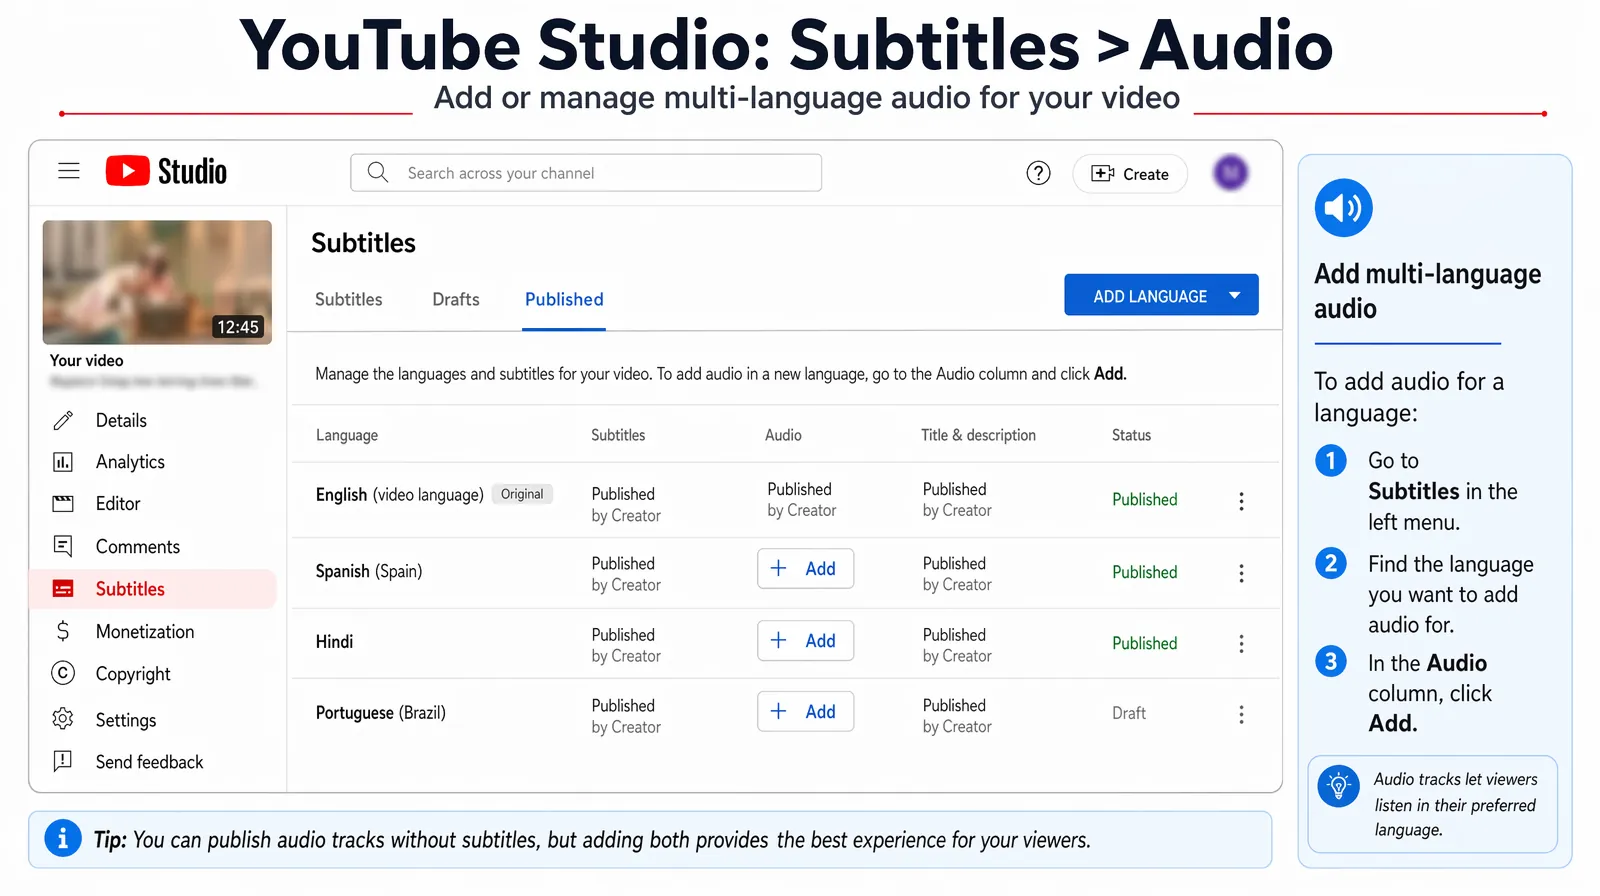Click the Language column header
Viewport: 1600px width, 896px height.
(347, 435)
